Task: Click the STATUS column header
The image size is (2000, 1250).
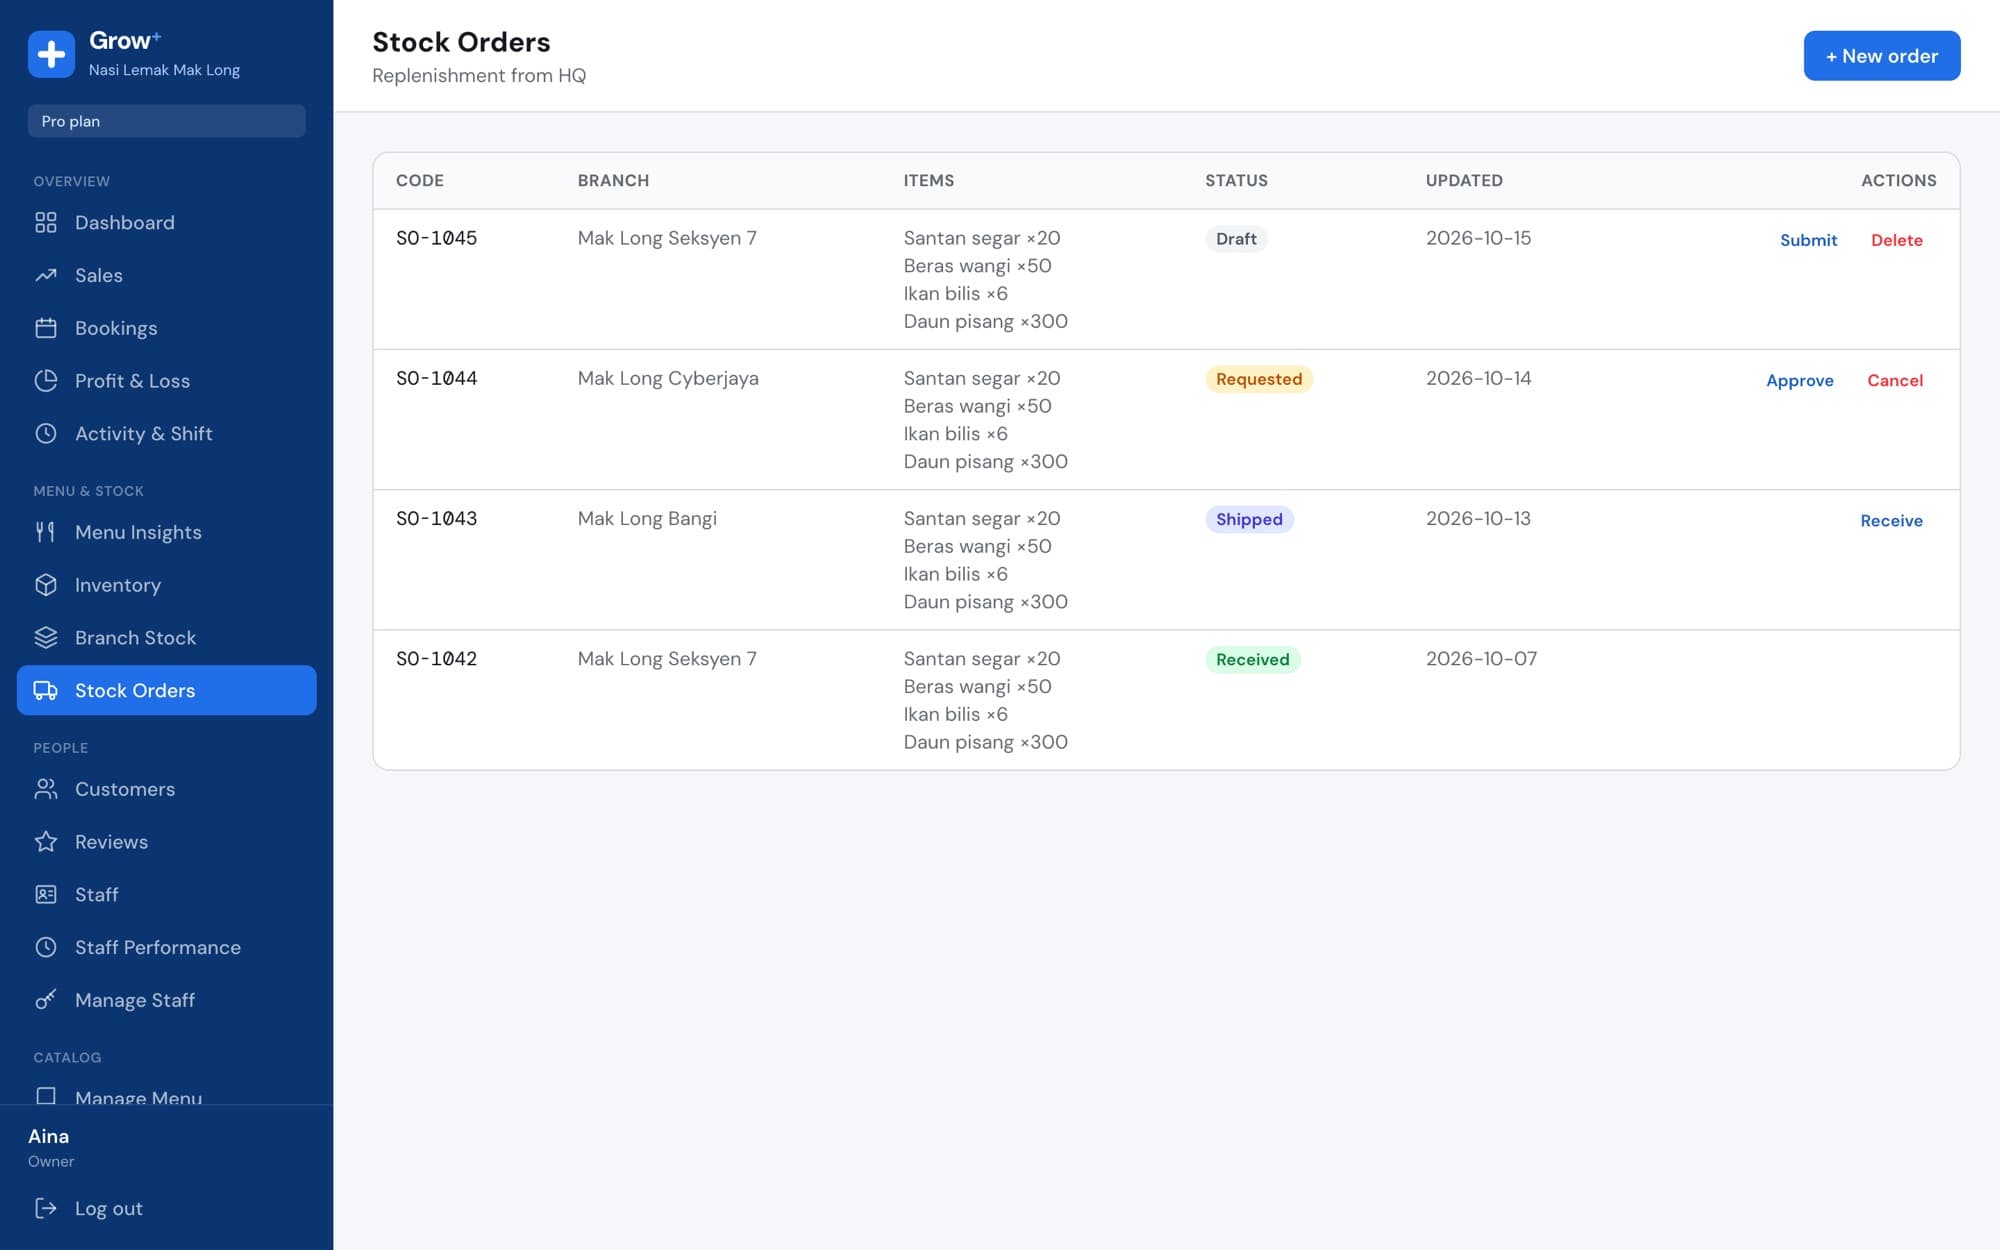Action: 1236,180
